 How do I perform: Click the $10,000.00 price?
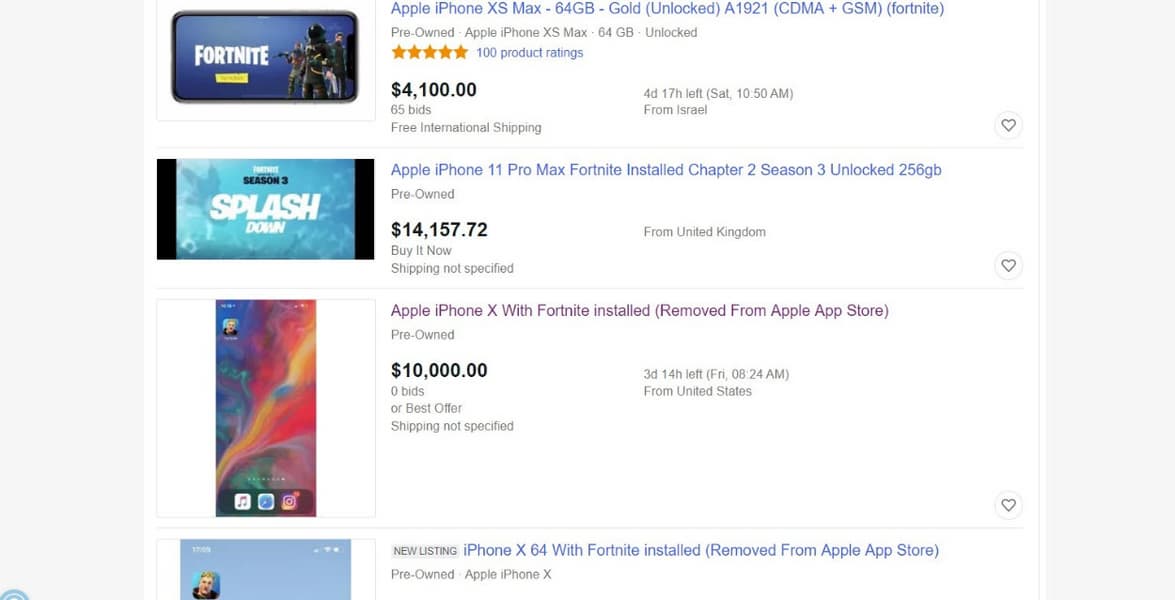439,370
